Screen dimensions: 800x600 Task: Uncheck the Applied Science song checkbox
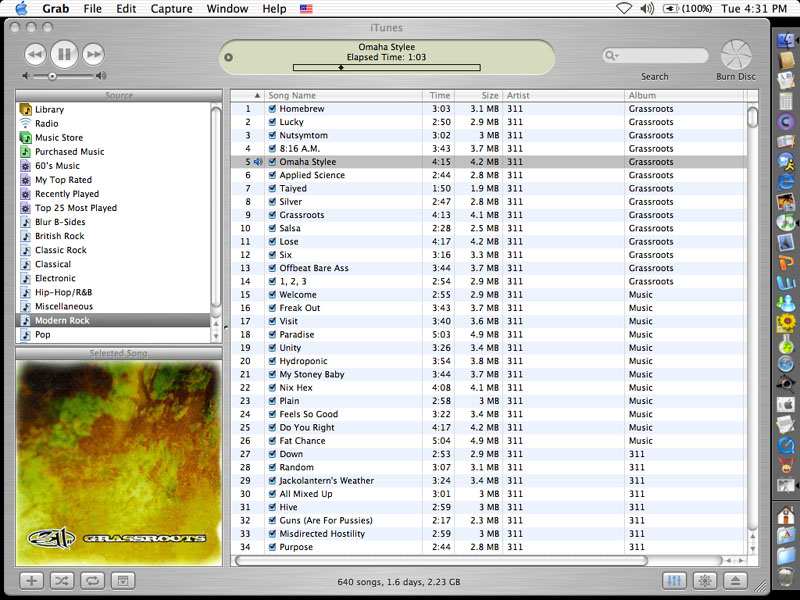(x=272, y=175)
